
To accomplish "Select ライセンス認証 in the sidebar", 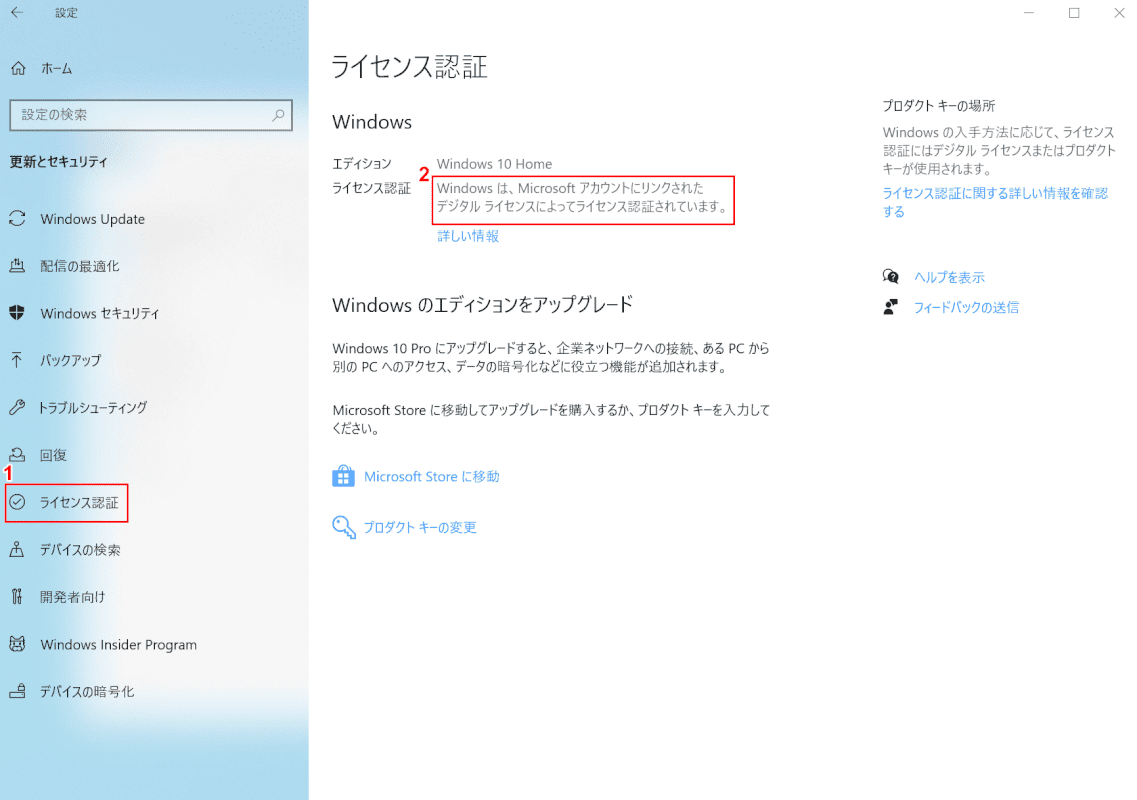I will 79,503.
